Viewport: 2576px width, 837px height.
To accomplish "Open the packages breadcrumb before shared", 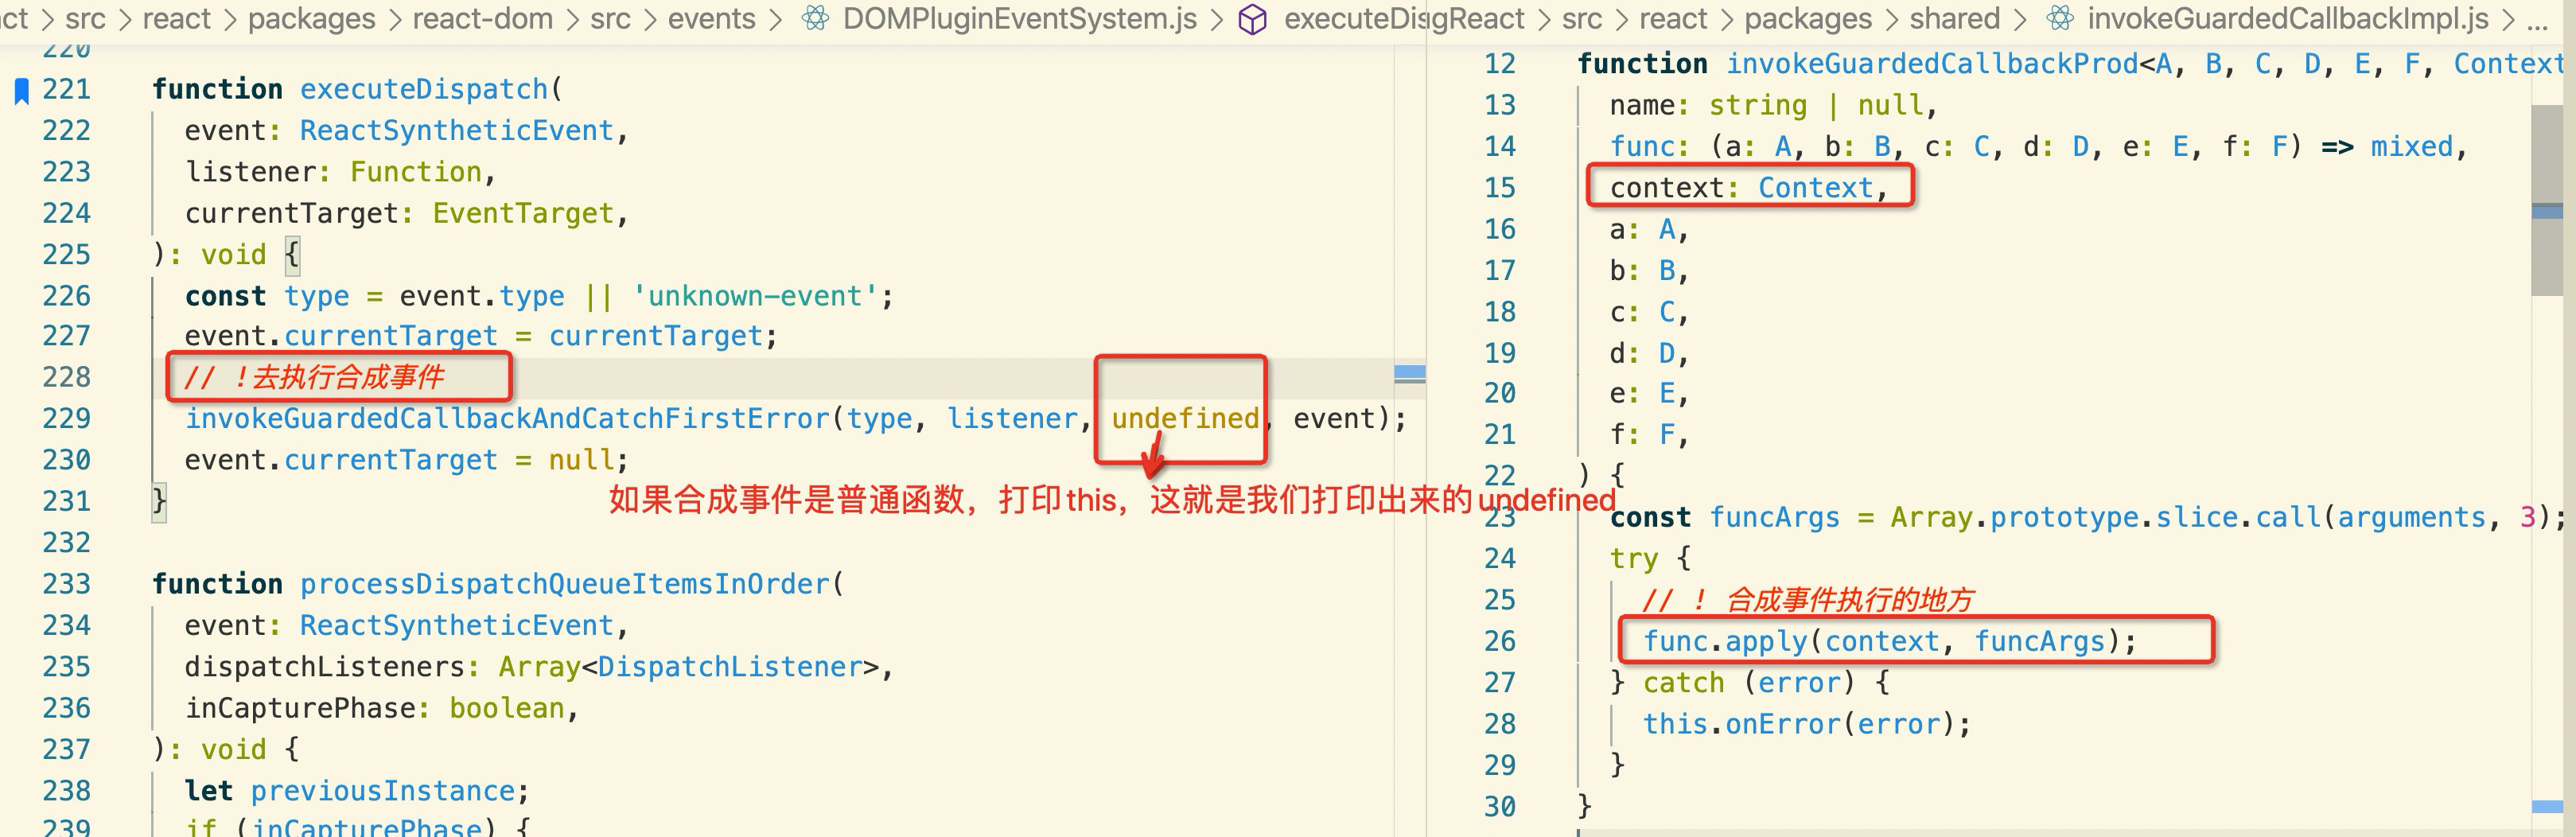I will pyautogui.click(x=1808, y=18).
